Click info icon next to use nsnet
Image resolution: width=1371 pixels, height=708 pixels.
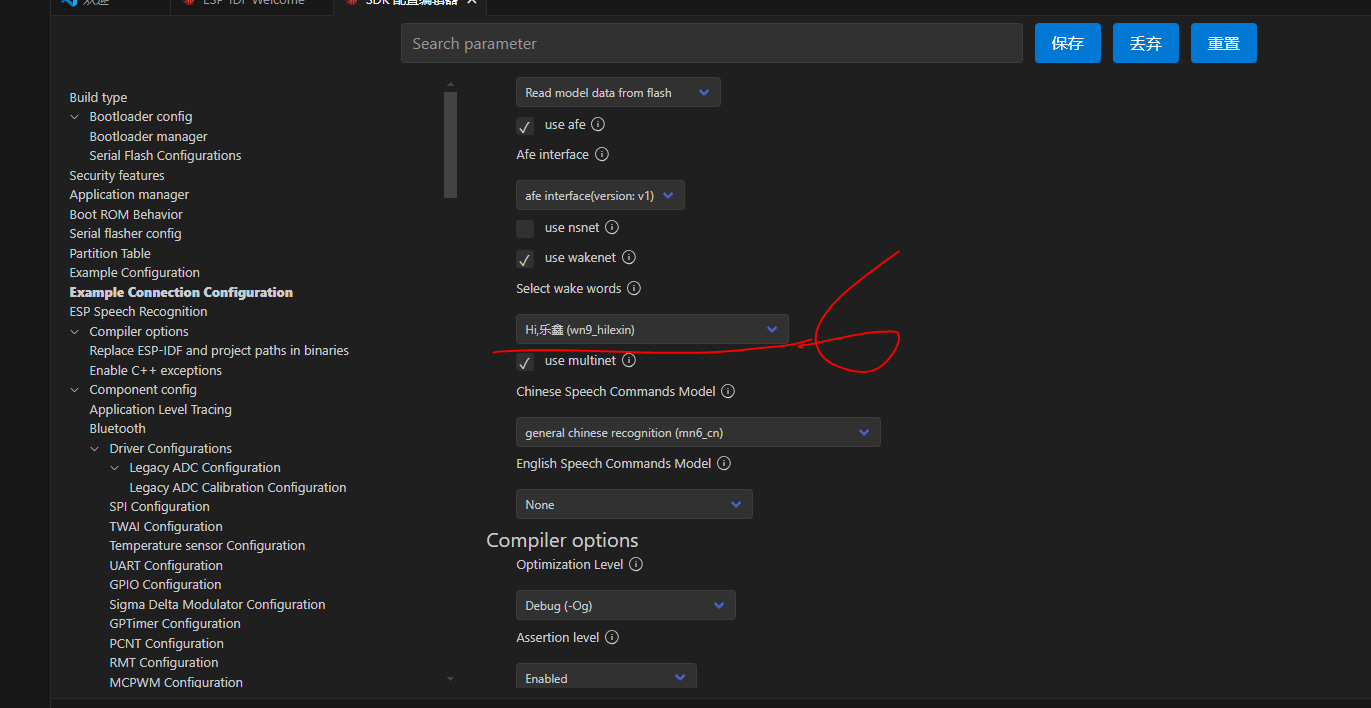pyautogui.click(x=612, y=228)
